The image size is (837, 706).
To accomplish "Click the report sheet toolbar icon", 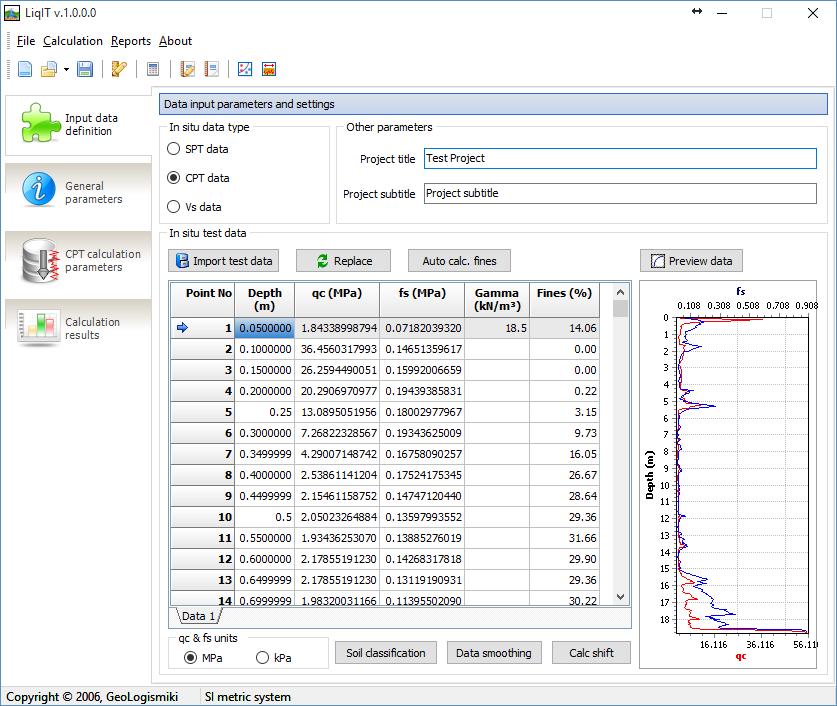I will pos(211,69).
